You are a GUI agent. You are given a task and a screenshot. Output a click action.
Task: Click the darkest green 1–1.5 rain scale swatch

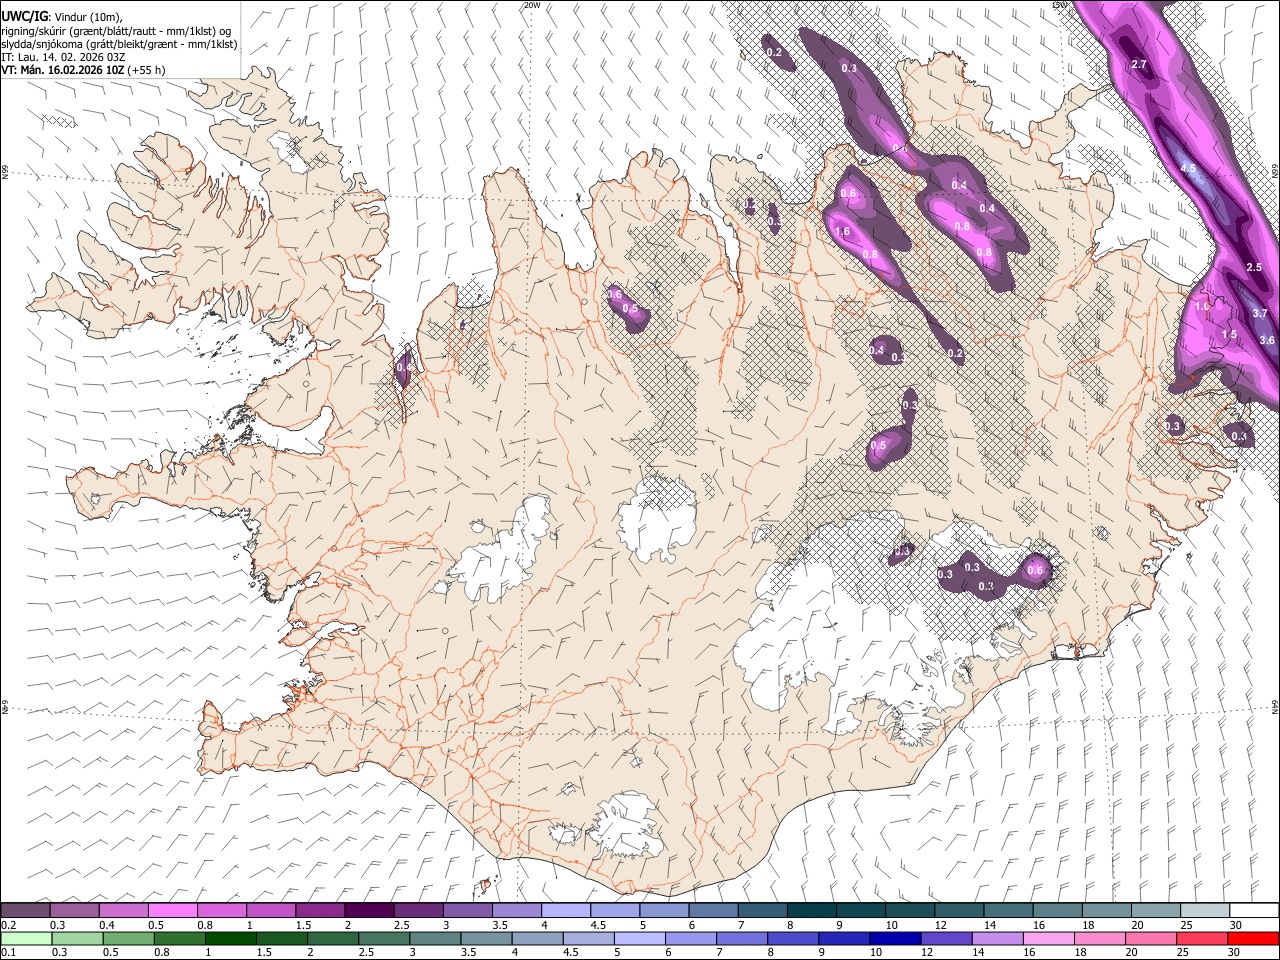coord(232,939)
